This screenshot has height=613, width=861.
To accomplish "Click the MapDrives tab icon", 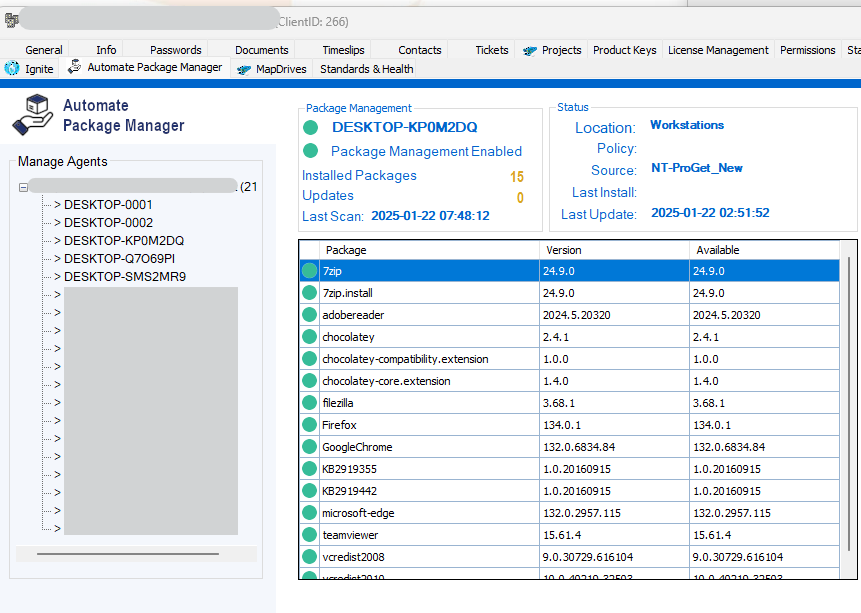I will (x=244, y=69).
